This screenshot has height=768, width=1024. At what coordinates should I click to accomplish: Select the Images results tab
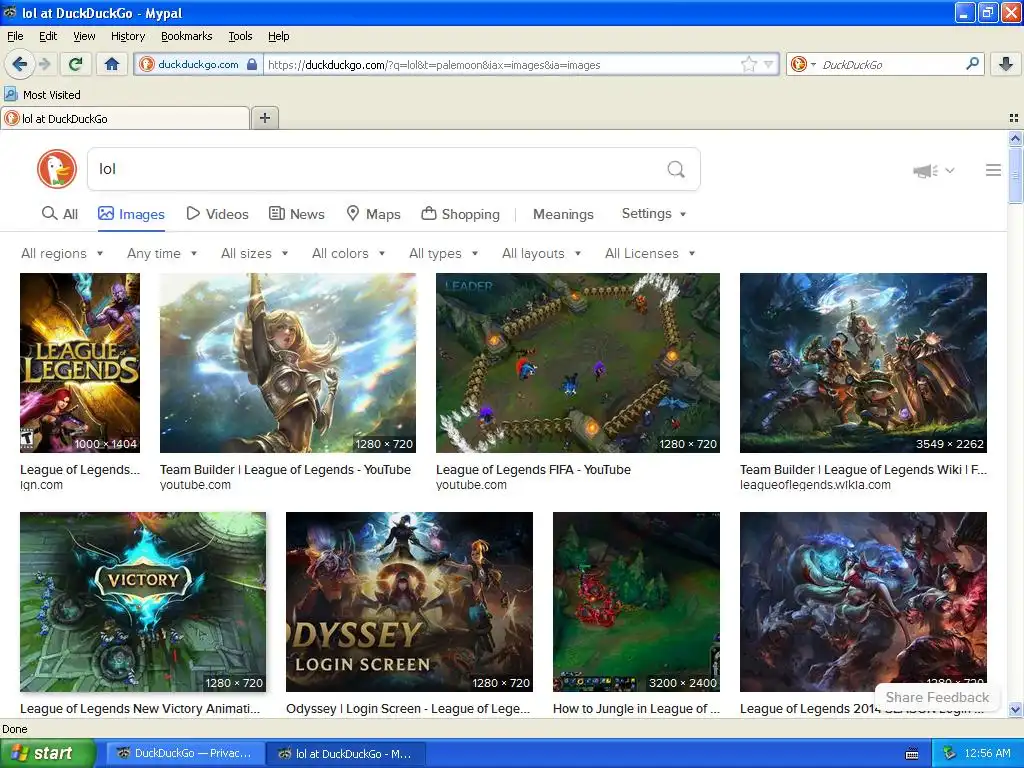131,214
